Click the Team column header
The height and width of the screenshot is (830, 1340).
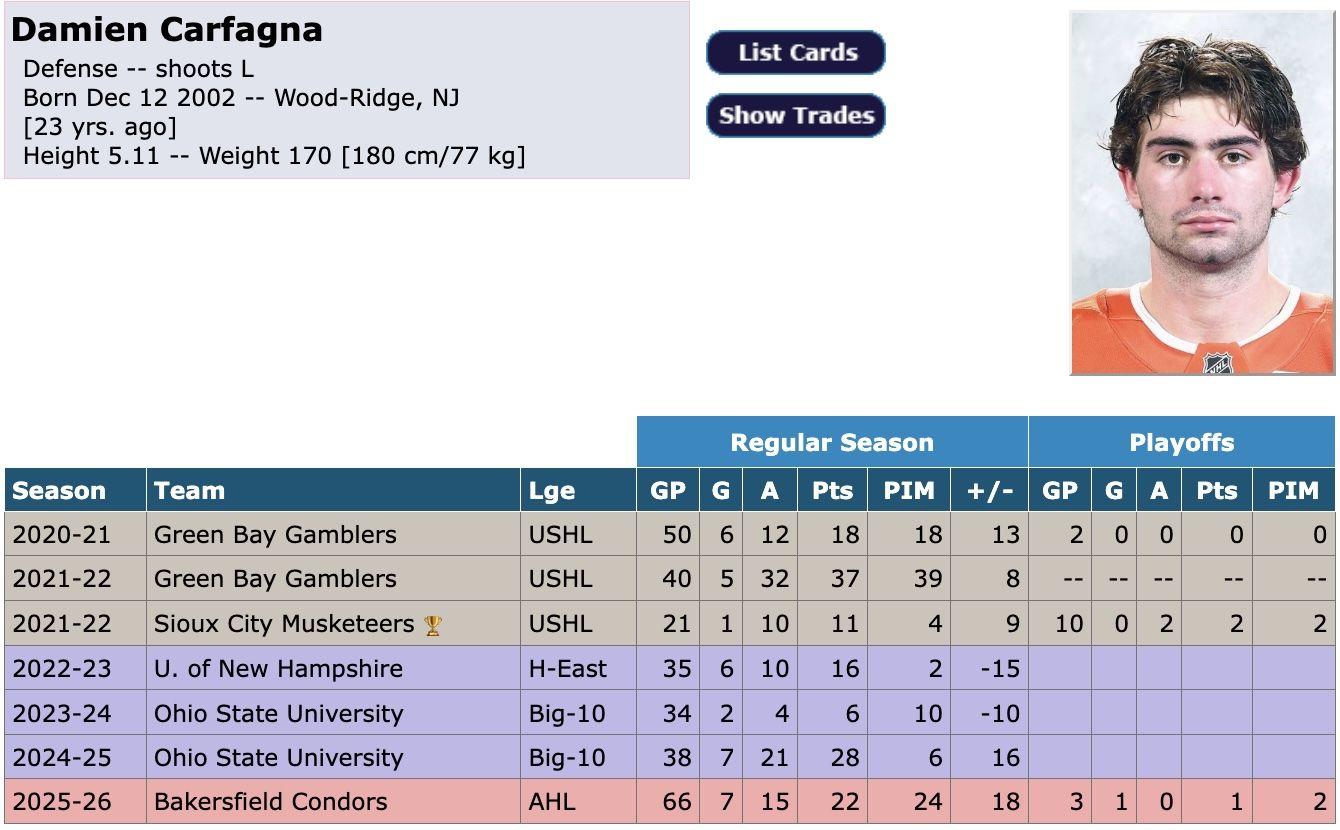point(333,490)
